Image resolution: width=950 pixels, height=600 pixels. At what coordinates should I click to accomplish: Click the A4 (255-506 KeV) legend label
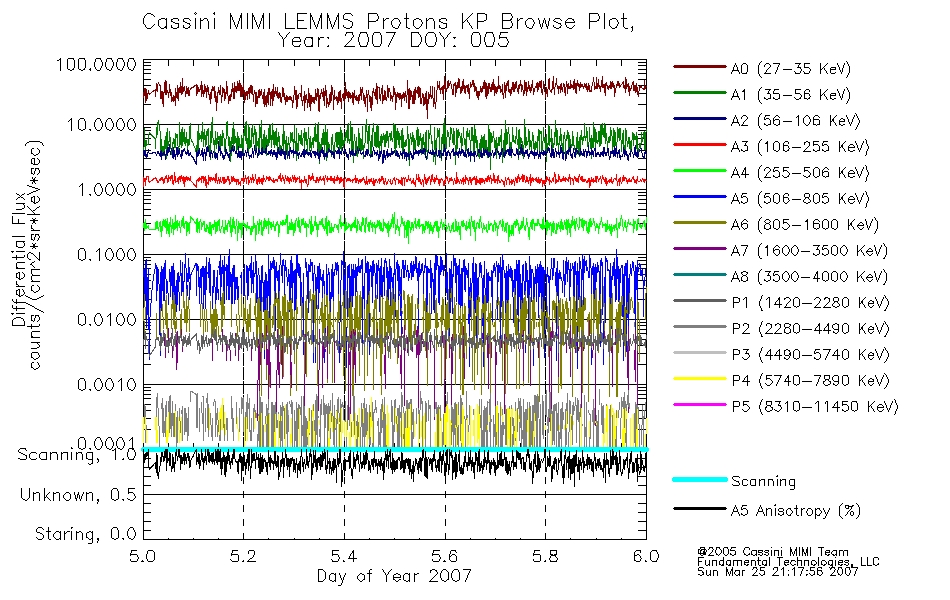point(800,173)
